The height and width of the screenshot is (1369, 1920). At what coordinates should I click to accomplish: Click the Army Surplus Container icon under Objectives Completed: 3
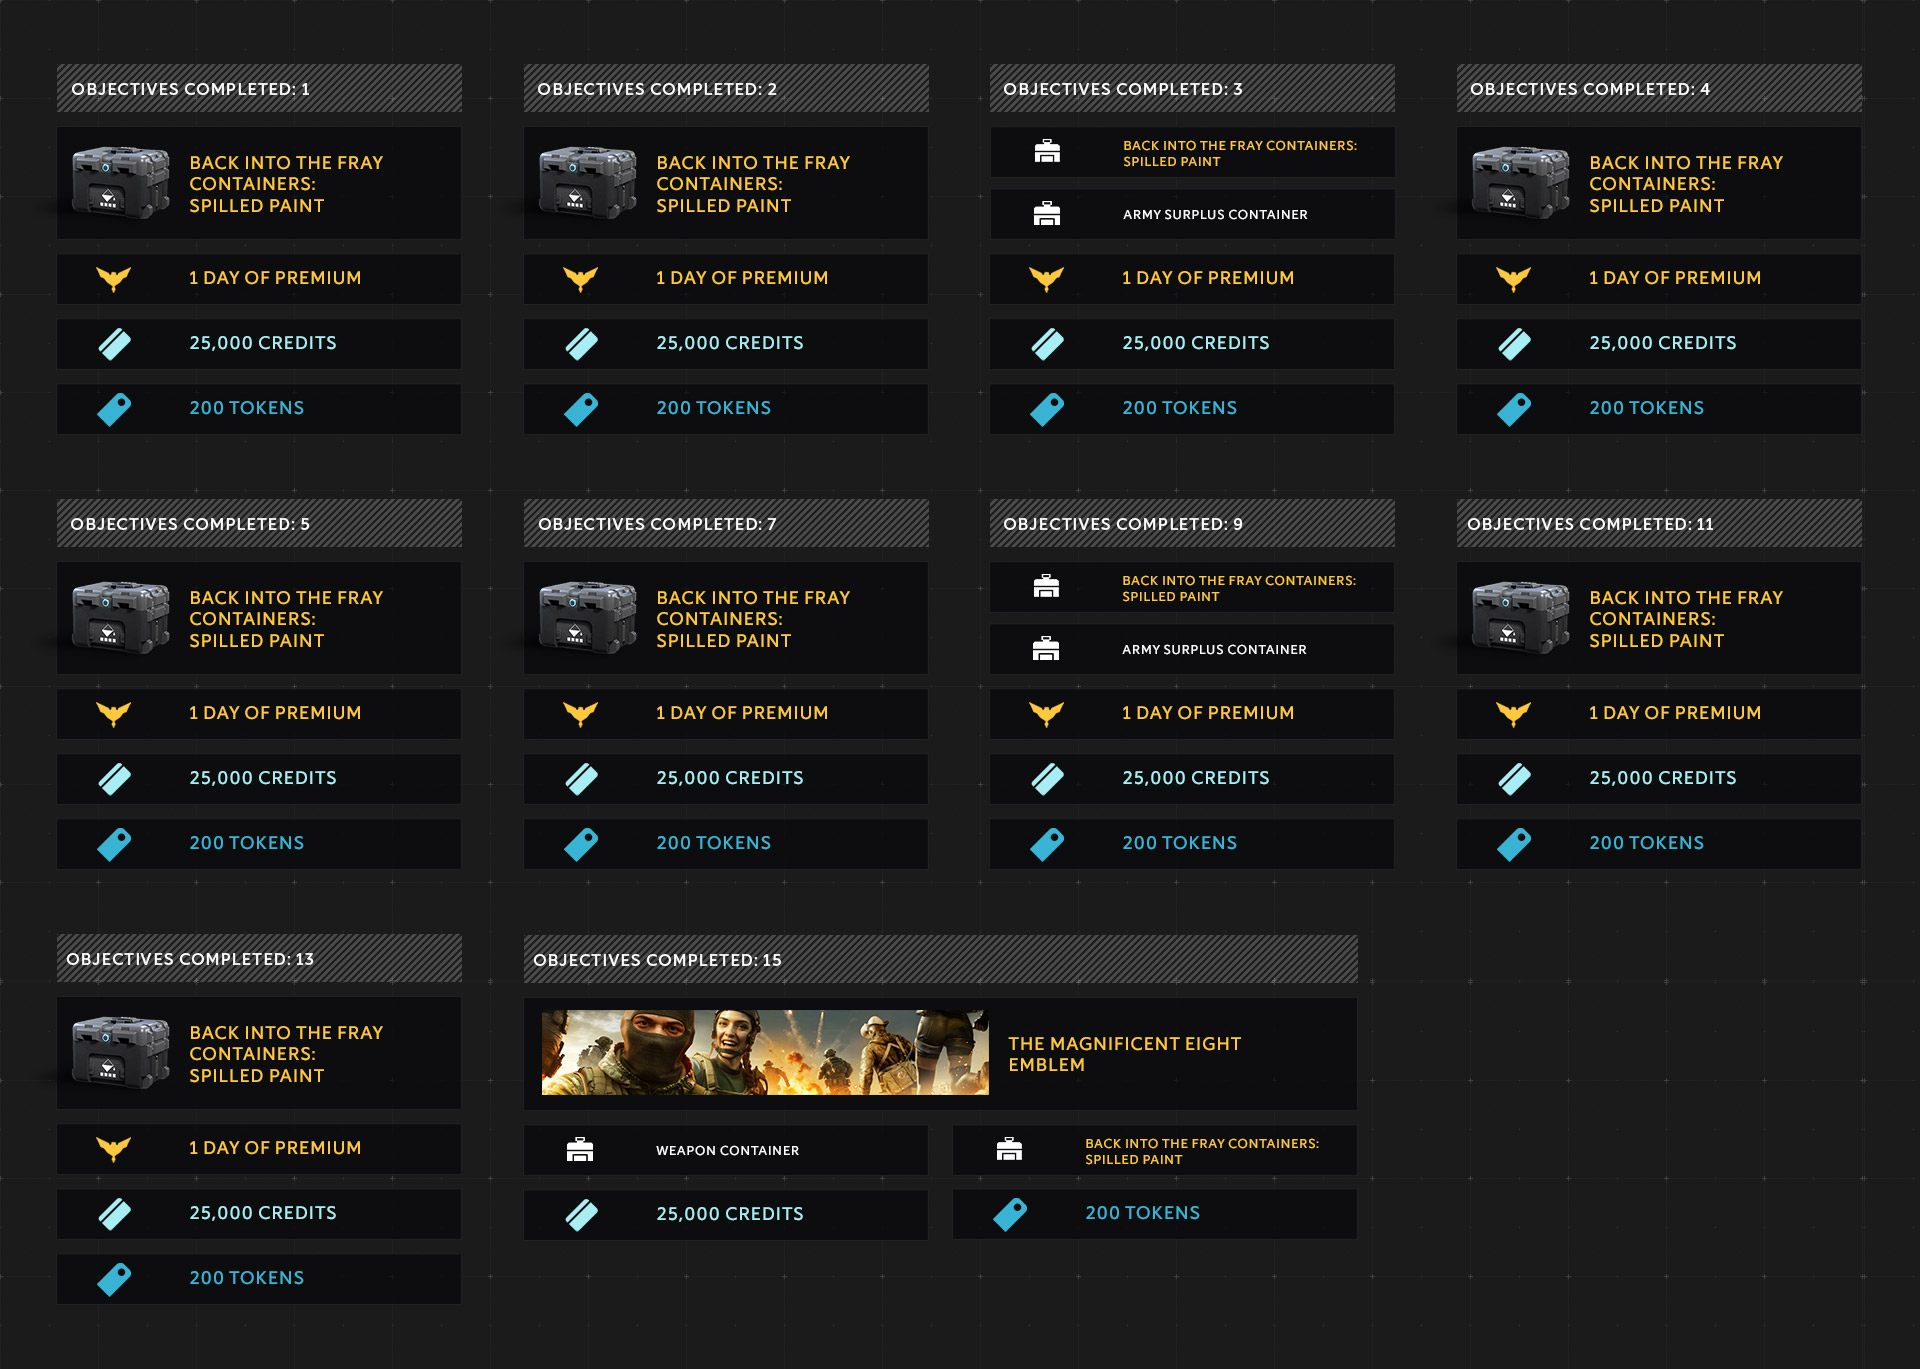point(1047,214)
